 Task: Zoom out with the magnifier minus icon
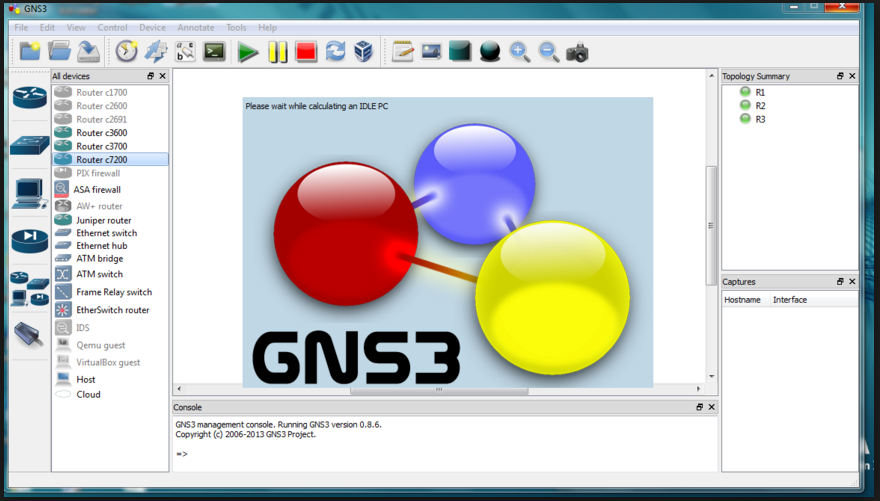coord(549,52)
